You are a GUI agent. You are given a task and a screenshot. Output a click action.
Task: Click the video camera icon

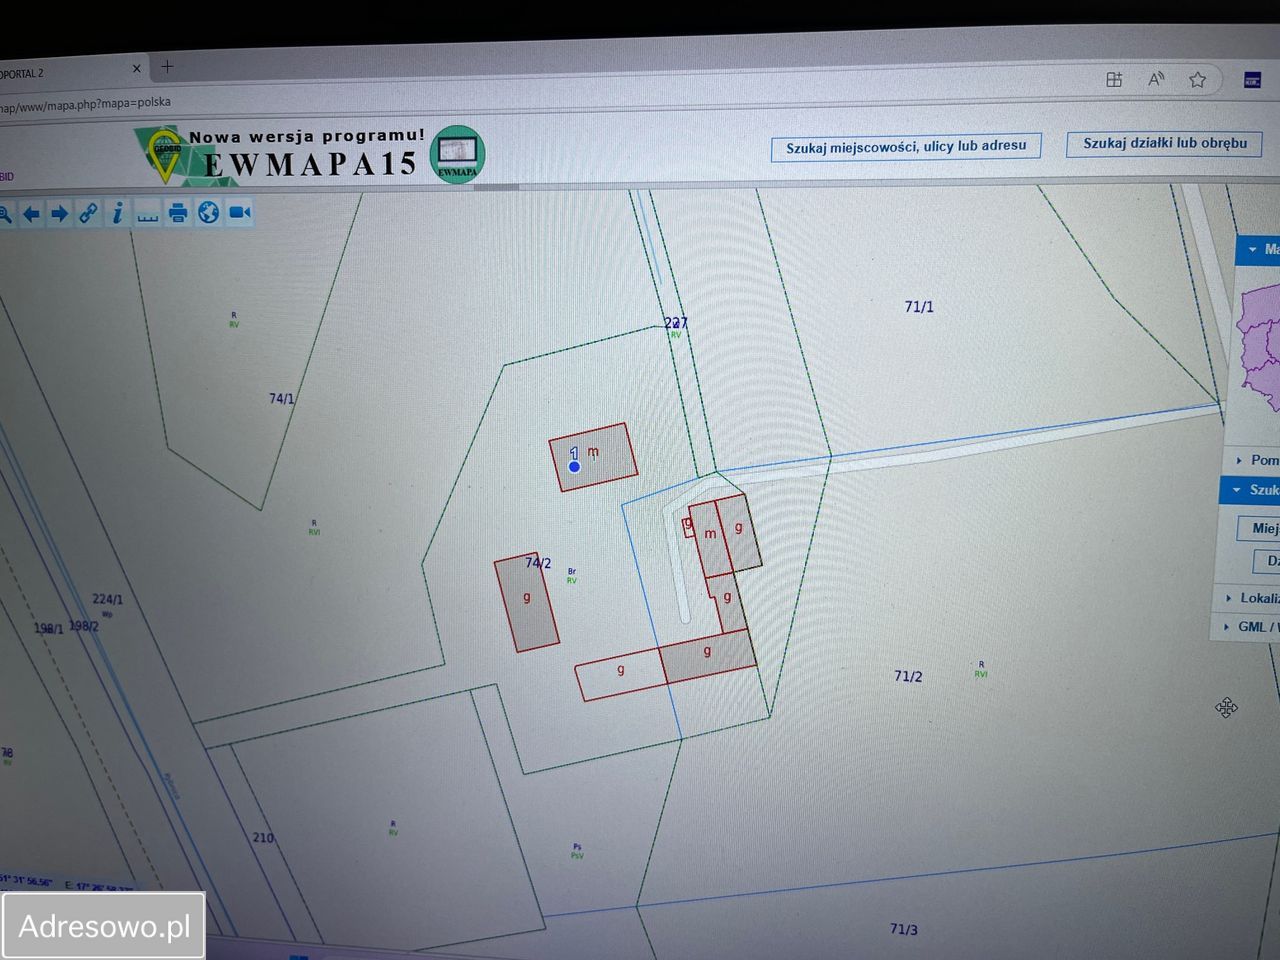(x=240, y=212)
